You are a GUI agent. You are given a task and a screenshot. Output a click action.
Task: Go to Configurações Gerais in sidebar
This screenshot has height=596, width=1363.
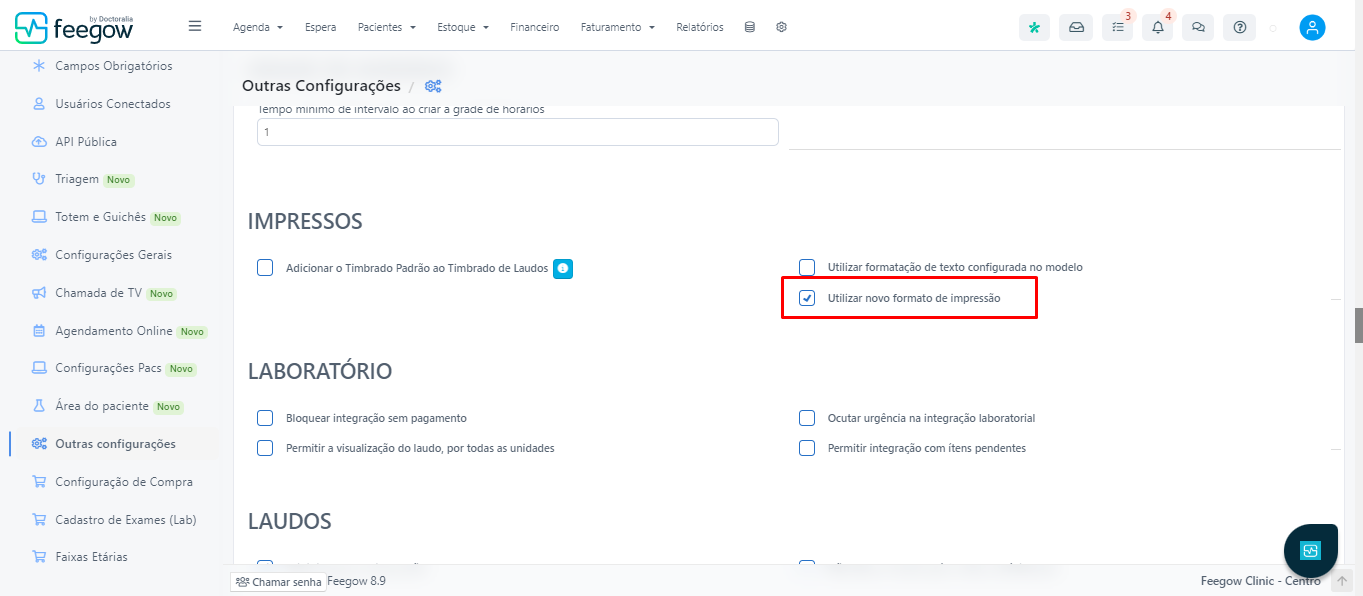(113, 255)
